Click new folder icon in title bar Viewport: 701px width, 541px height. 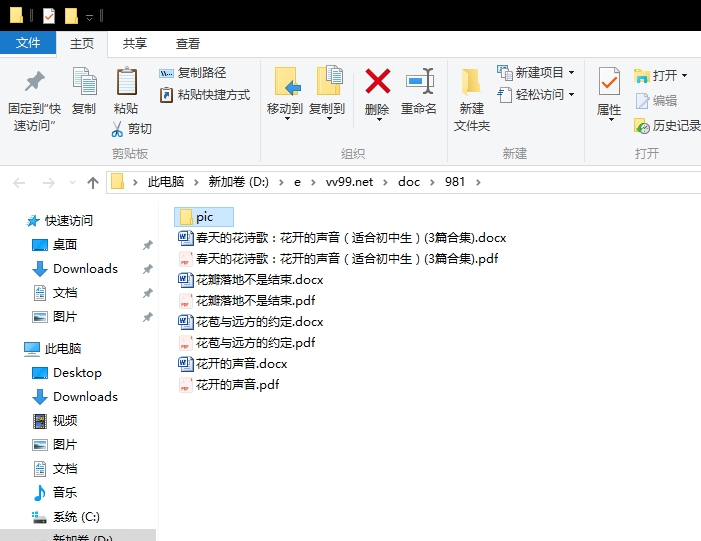(71, 16)
